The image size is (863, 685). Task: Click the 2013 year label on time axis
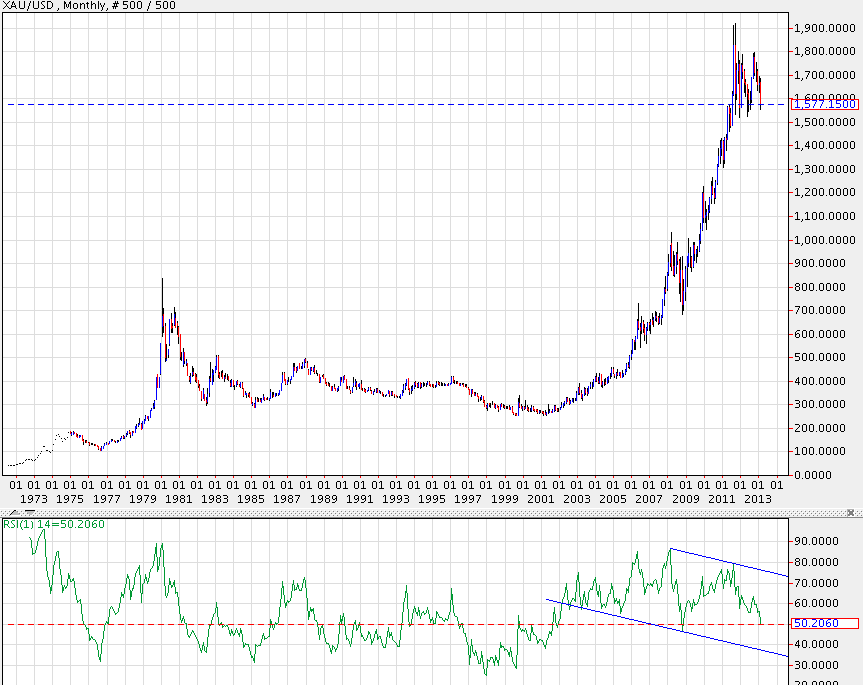[758, 498]
